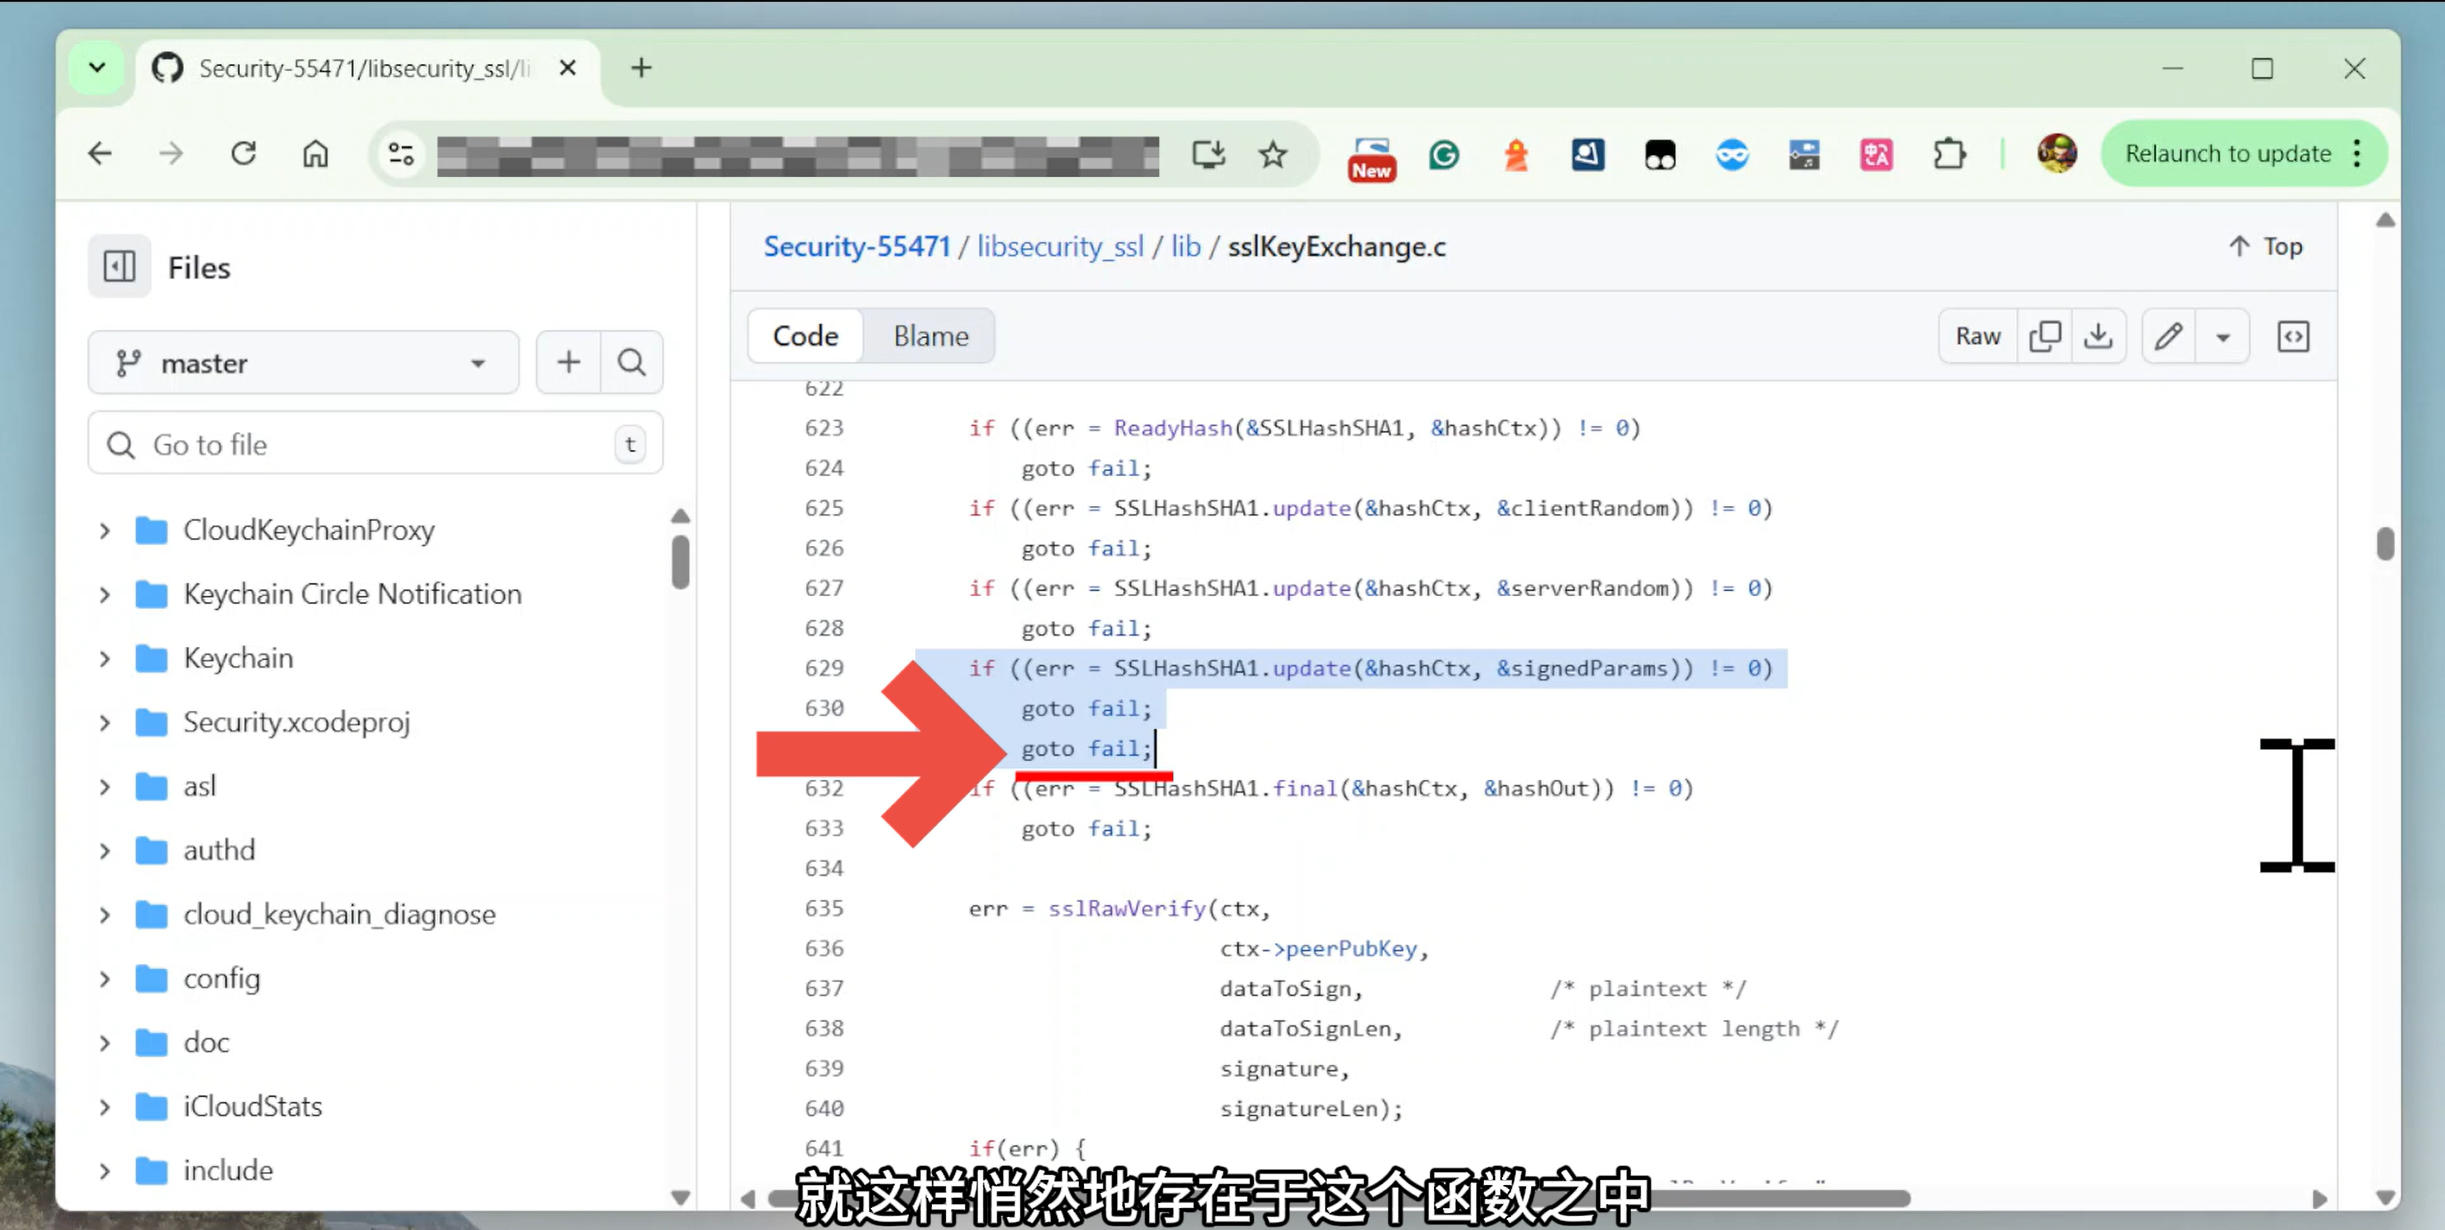Expand the CloudKeychainProxy folder

(x=105, y=530)
